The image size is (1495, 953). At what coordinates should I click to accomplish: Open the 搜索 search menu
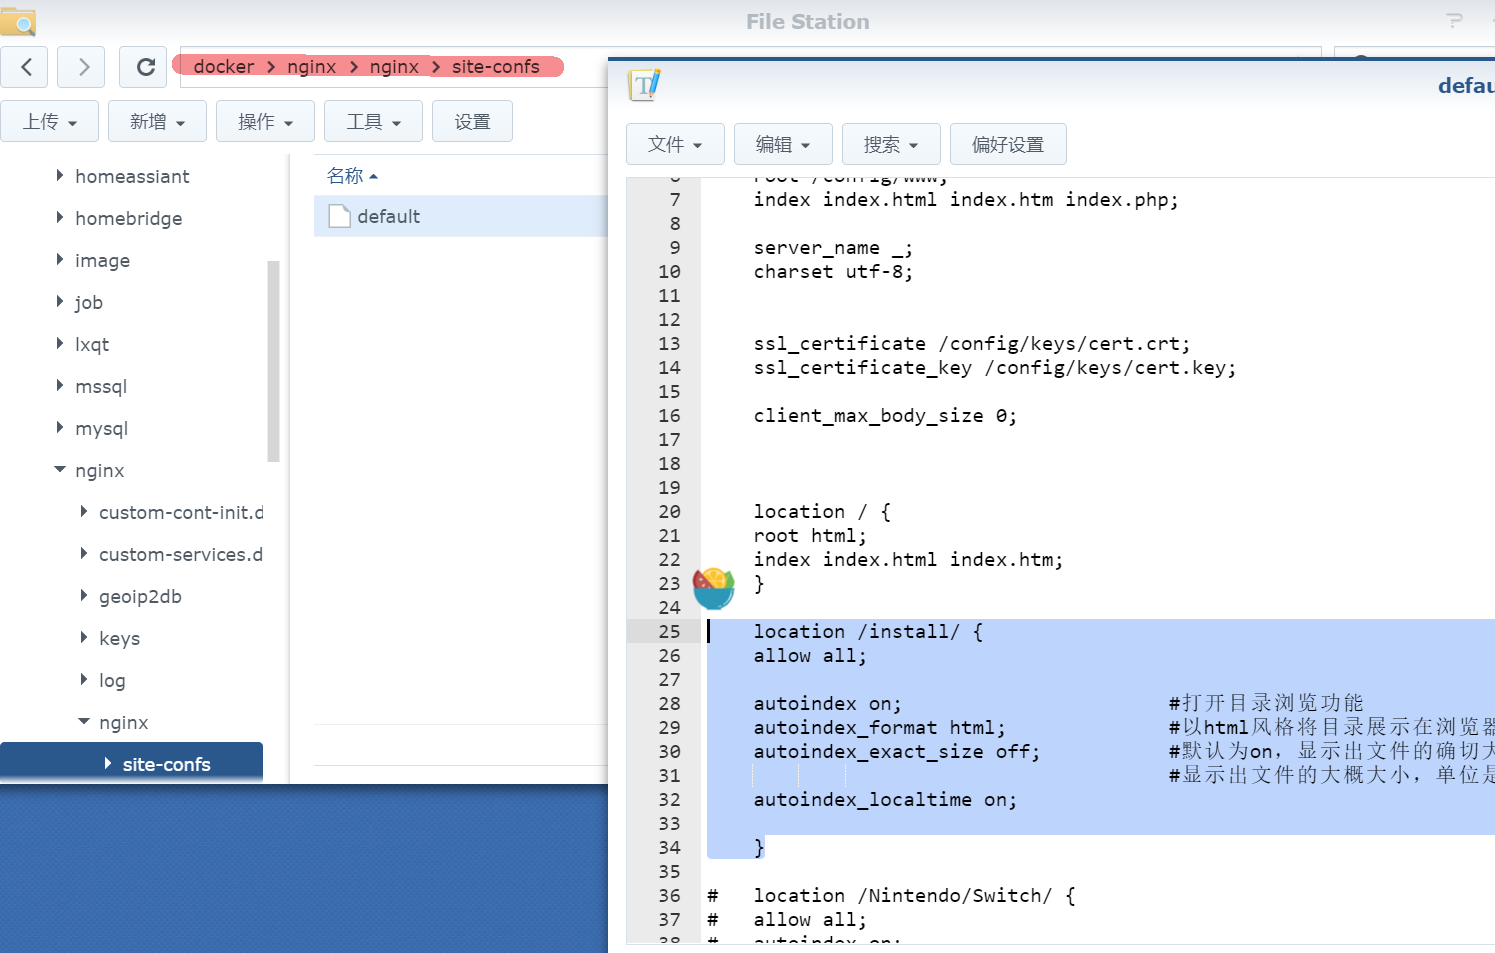[891, 143]
